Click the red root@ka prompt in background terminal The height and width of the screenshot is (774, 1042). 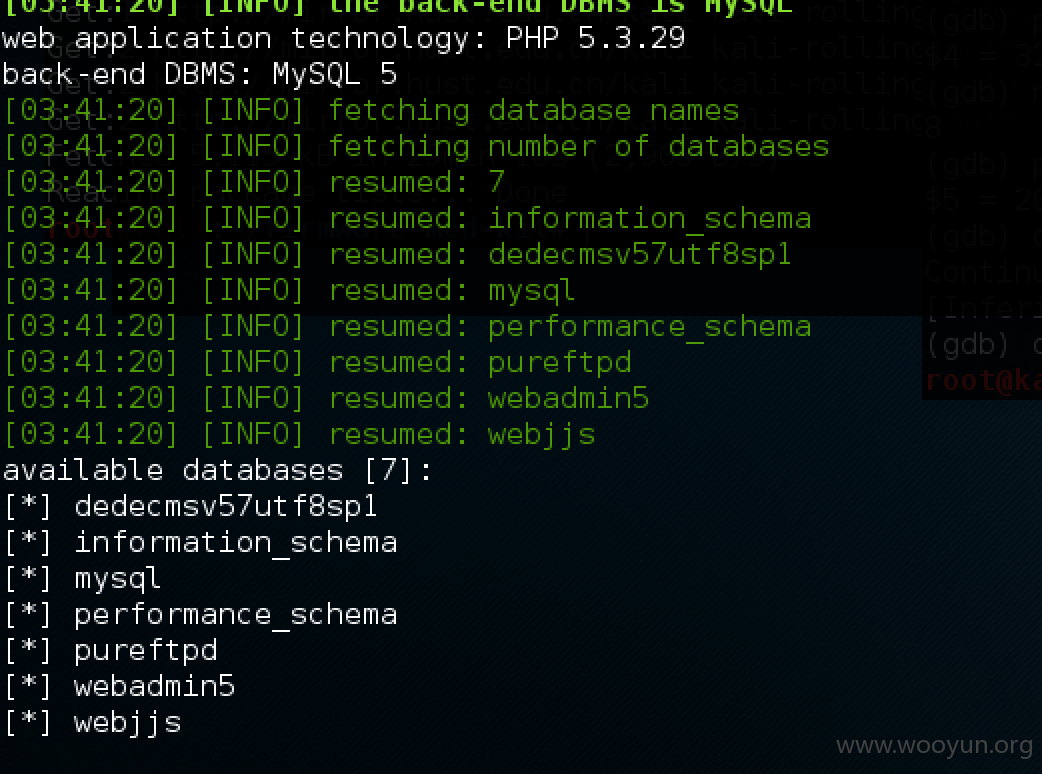point(984,381)
